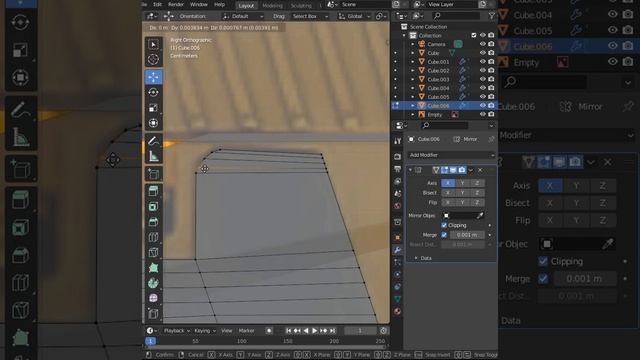Image resolution: width=640 pixels, height=360 pixels.
Task: Click the current frame marker on the timeline
Action: tap(151, 341)
